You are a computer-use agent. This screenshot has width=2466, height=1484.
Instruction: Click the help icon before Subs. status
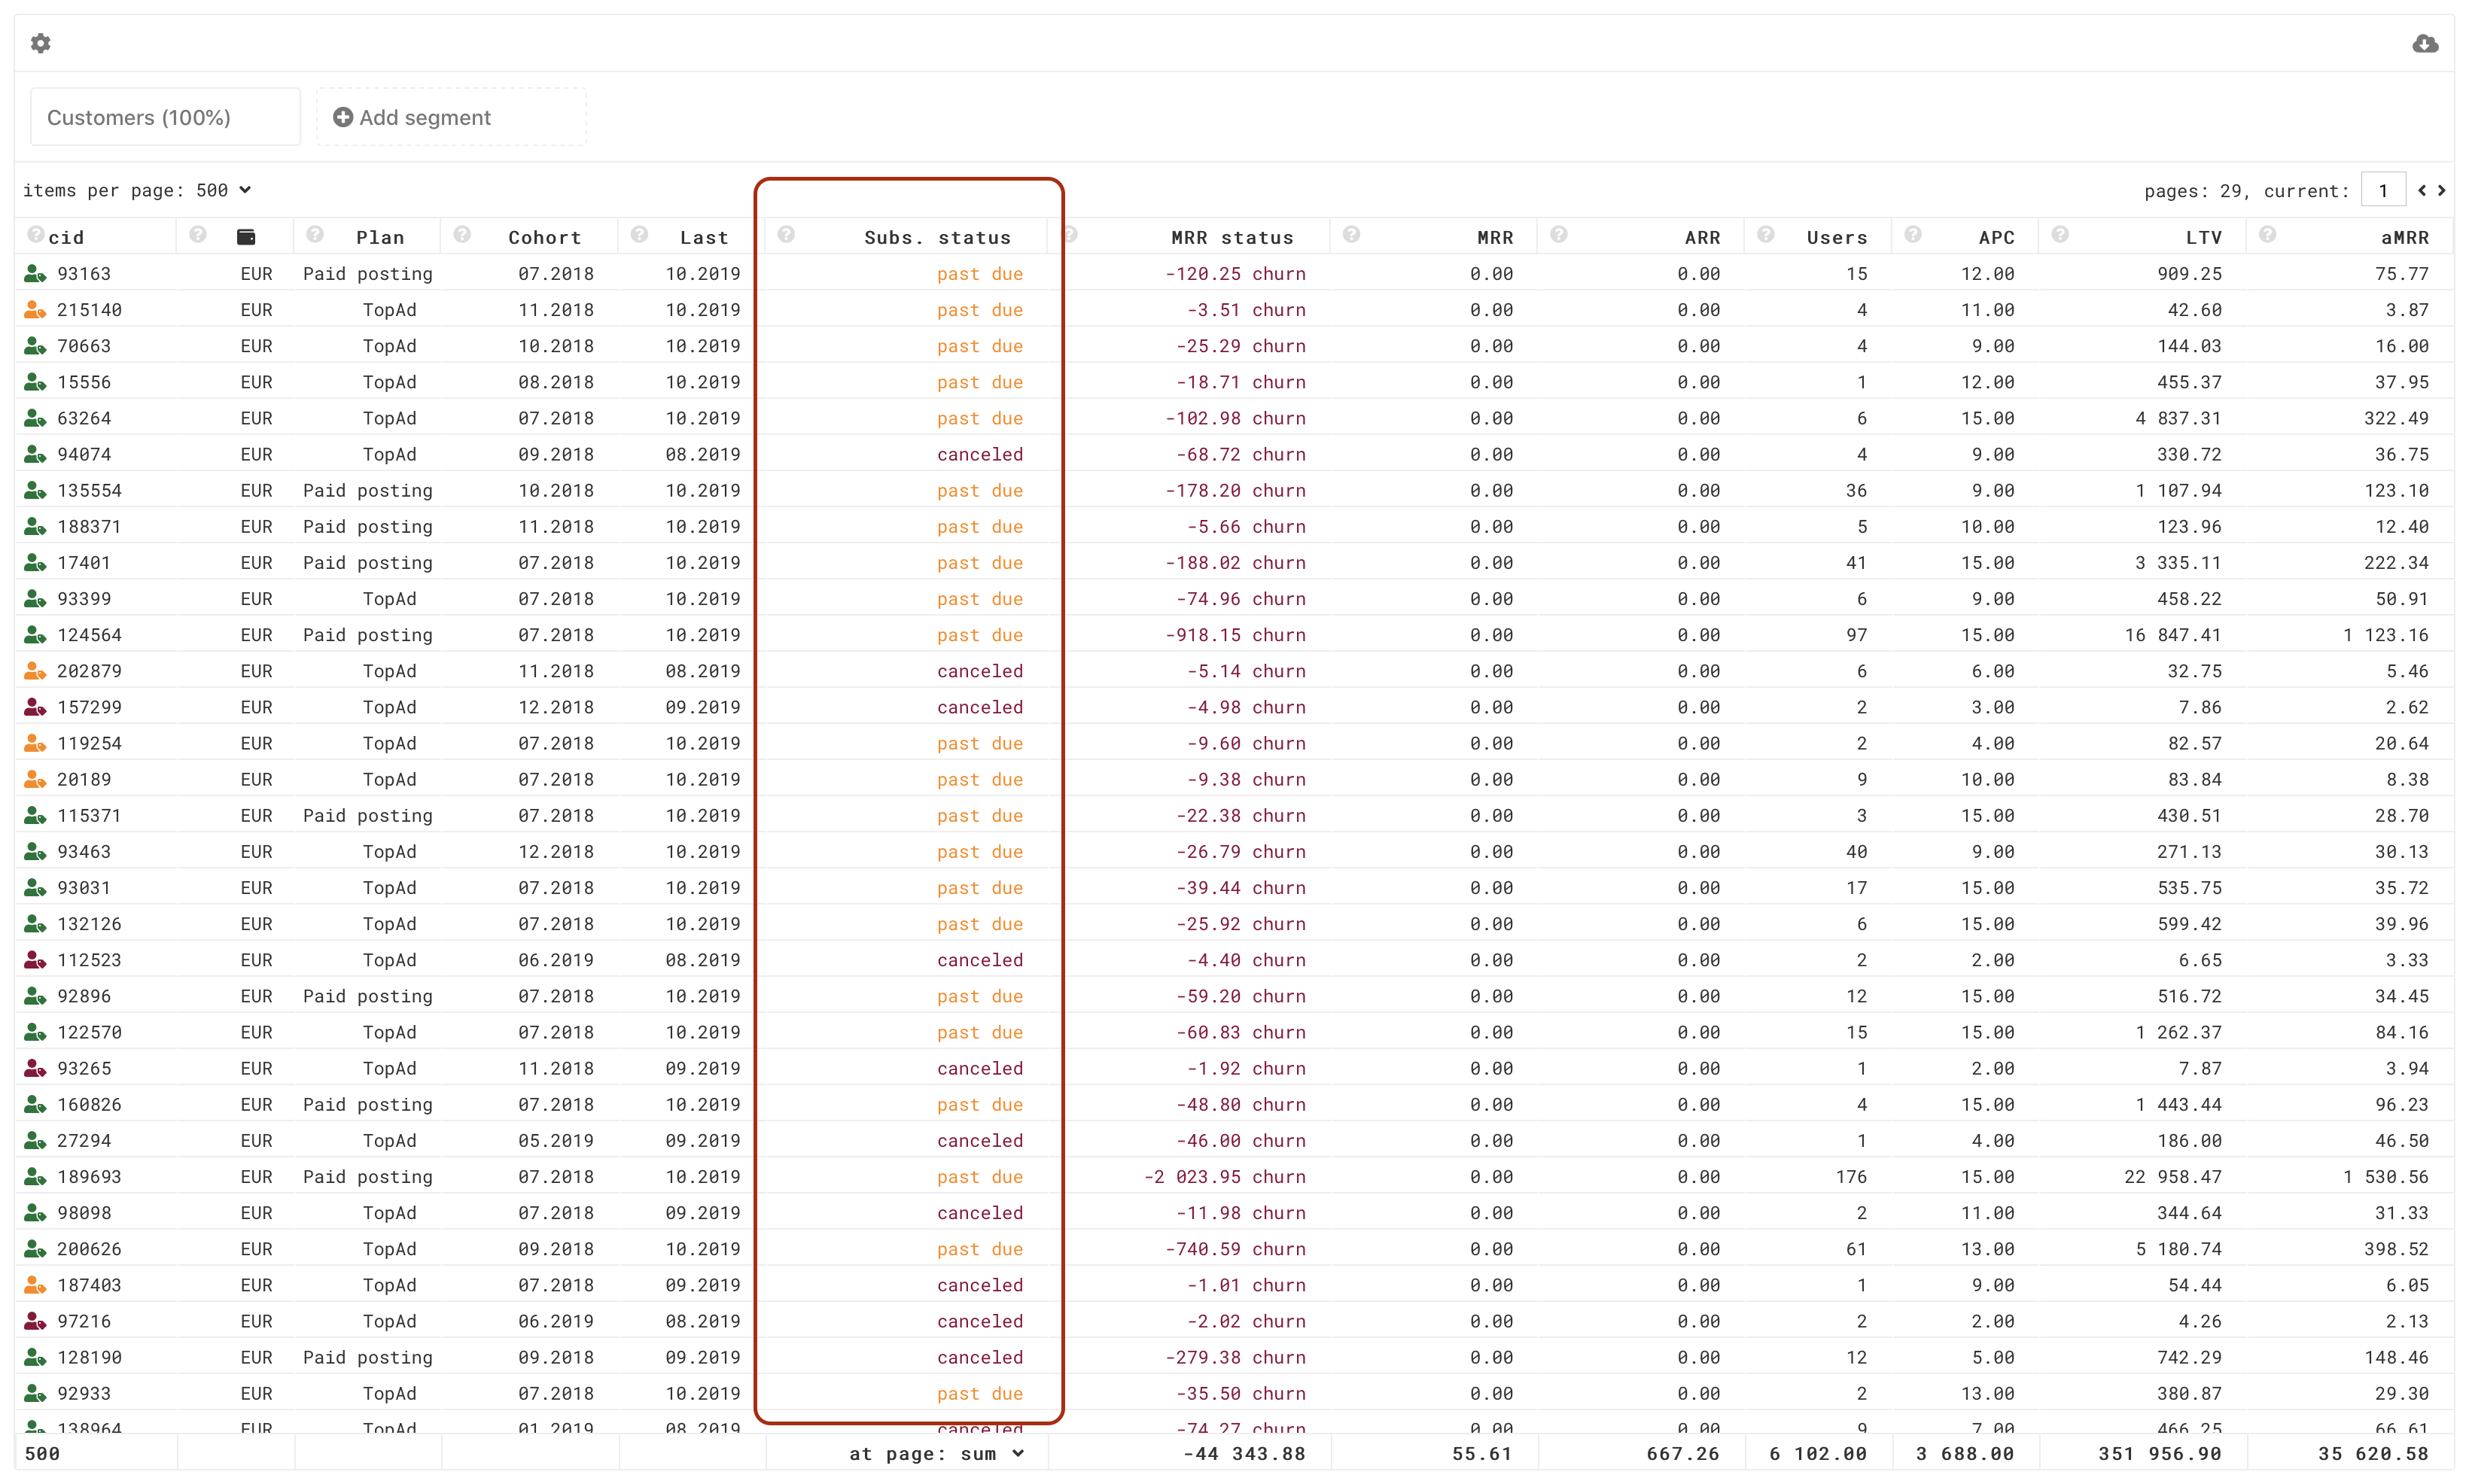(x=786, y=235)
